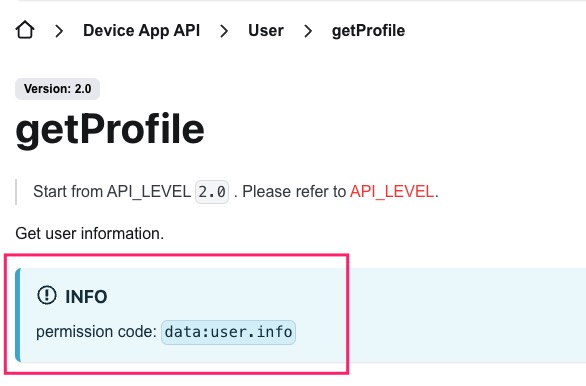Screen dimensions: 586x386
Task: Click the Version: 2.0 badge
Action: coord(58,89)
